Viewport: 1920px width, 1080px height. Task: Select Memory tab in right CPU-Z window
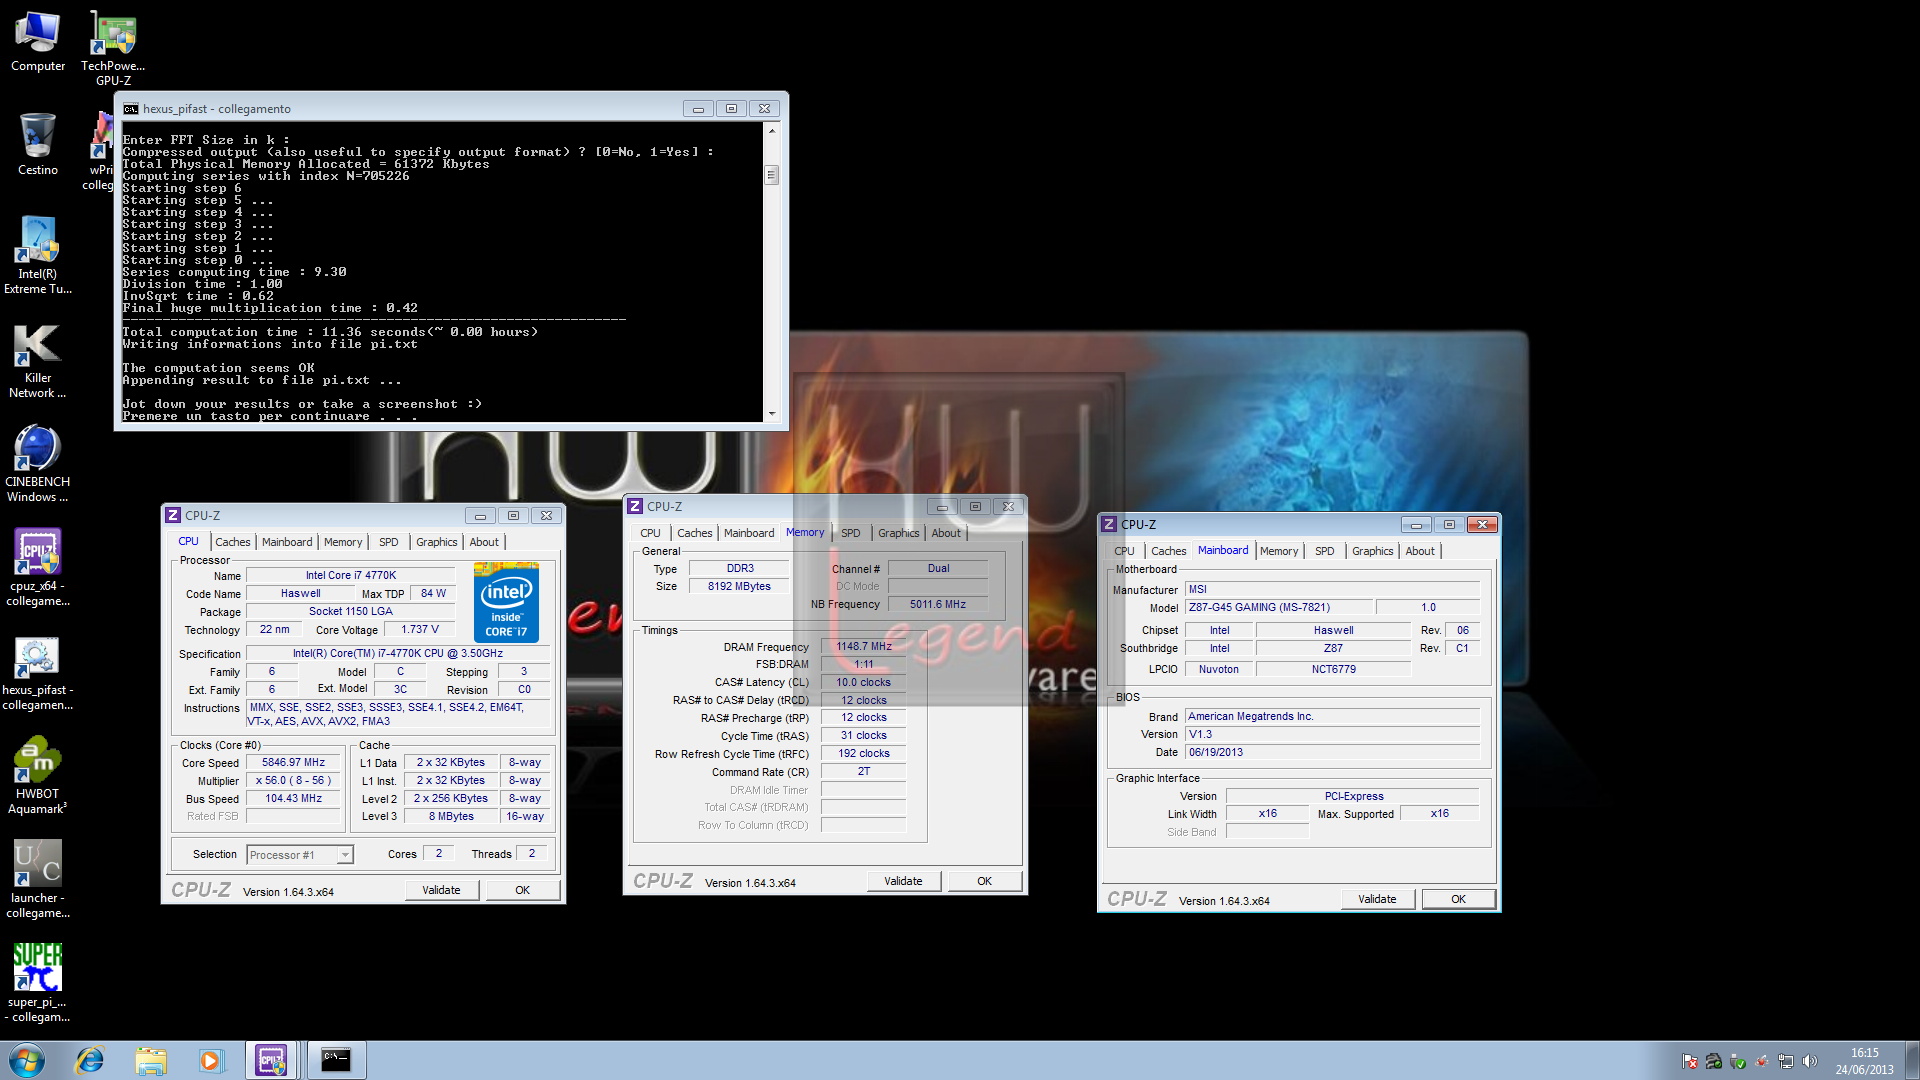[1279, 551]
